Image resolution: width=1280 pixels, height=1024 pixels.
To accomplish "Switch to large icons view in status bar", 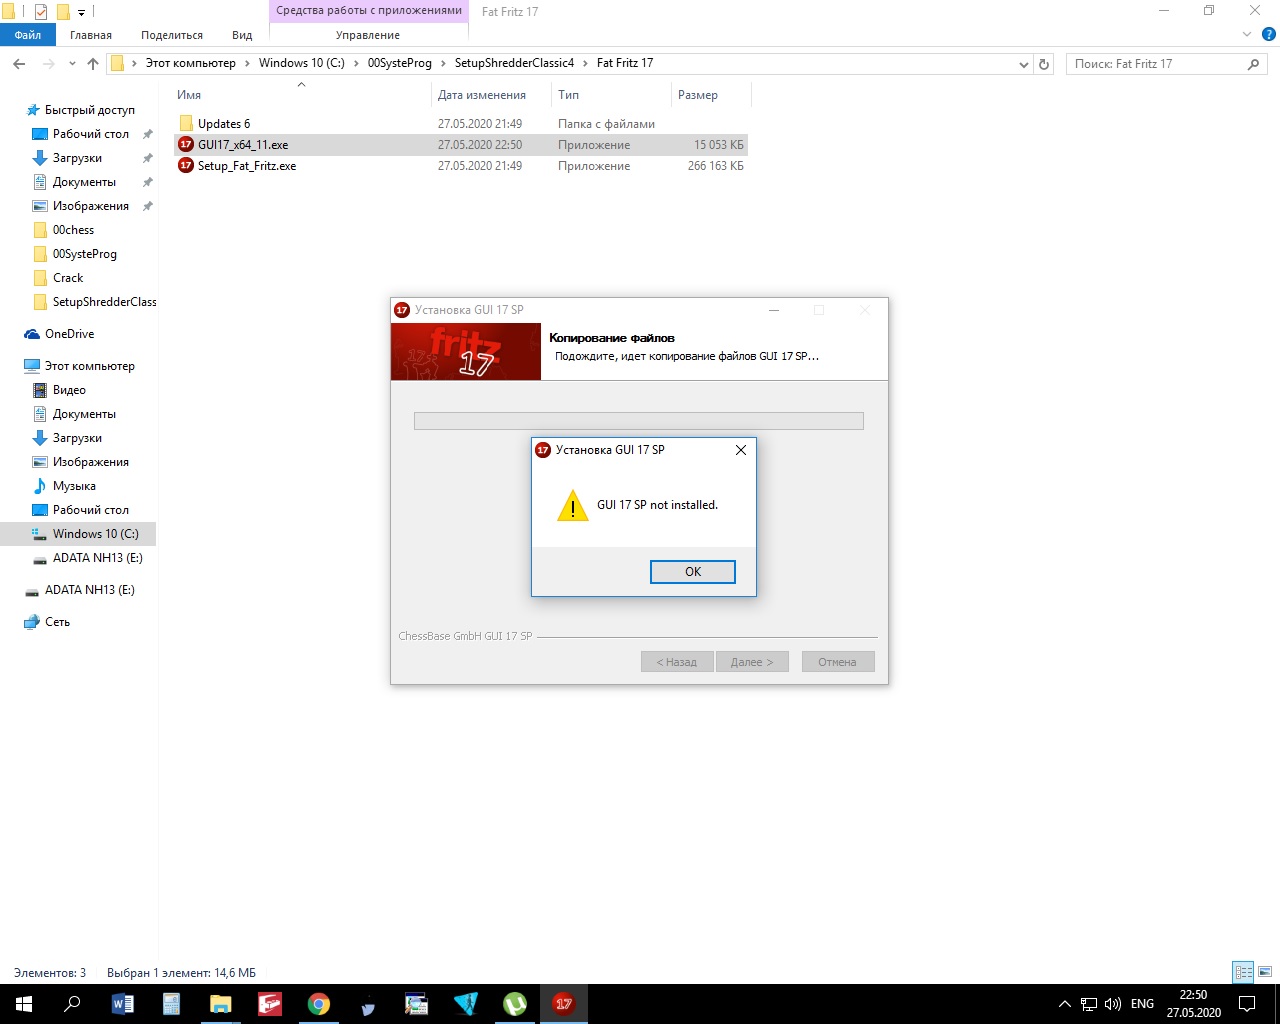I will [1265, 972].
